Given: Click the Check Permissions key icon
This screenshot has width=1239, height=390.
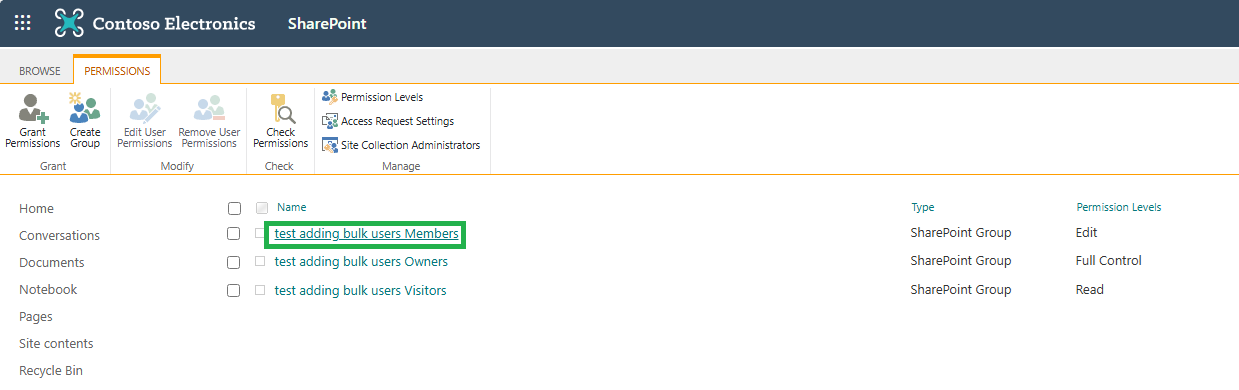Looking at the screenshot, I should (281, 108).
